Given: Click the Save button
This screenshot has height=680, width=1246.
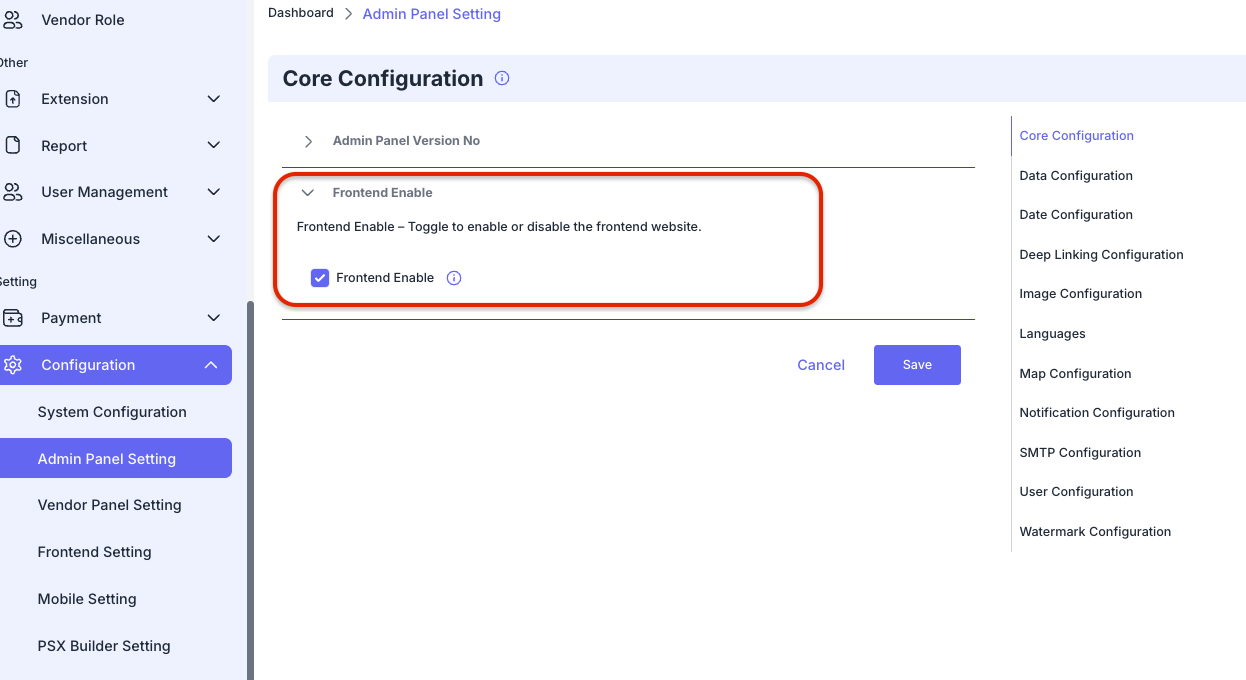Looking at the screenshot, I should click(x=917, y=365).
